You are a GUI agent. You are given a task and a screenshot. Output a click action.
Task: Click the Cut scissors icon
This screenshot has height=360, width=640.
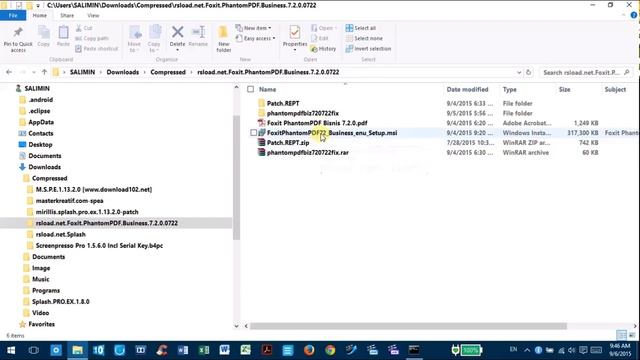click(79, 28)
